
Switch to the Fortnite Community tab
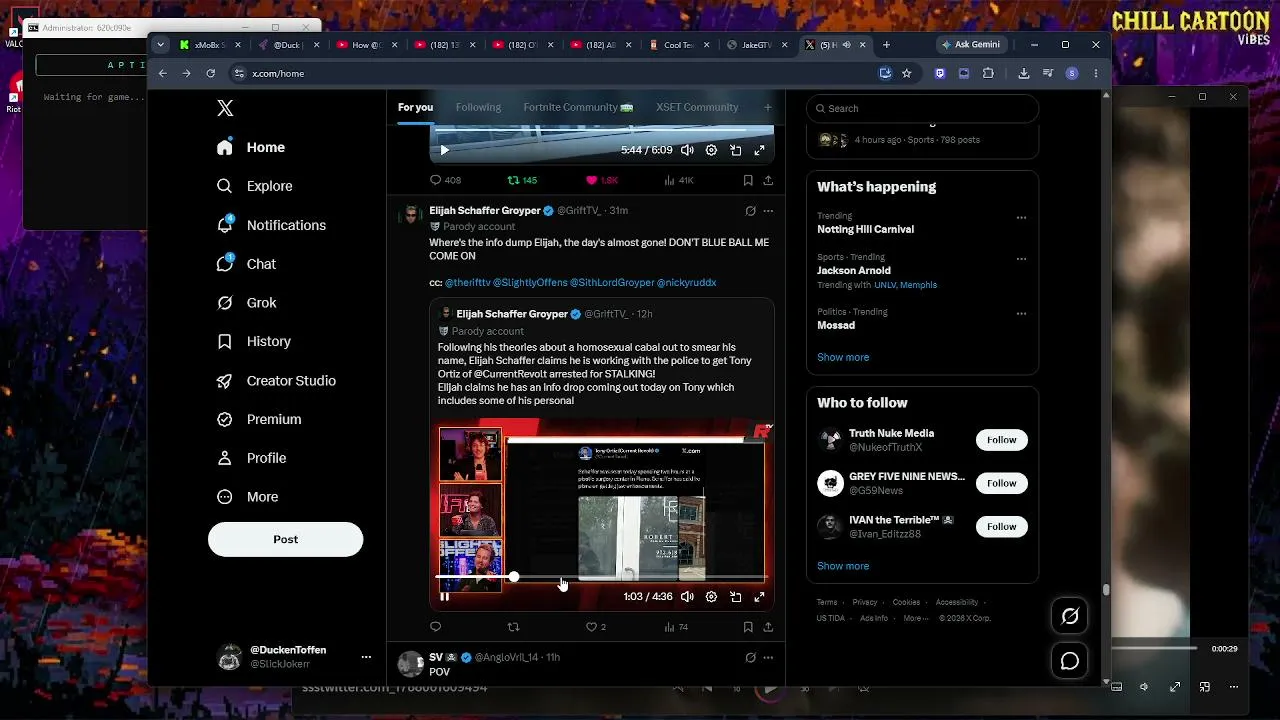click(x=578, y=107)
